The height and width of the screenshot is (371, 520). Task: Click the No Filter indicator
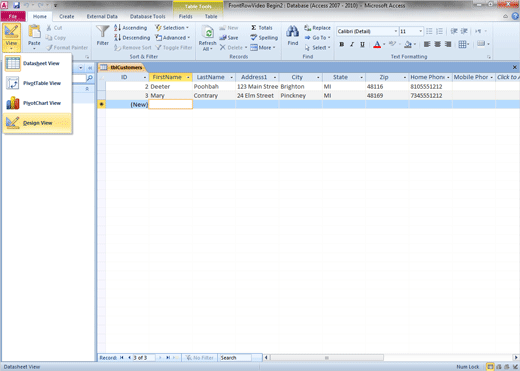click(x=199, y=358)
